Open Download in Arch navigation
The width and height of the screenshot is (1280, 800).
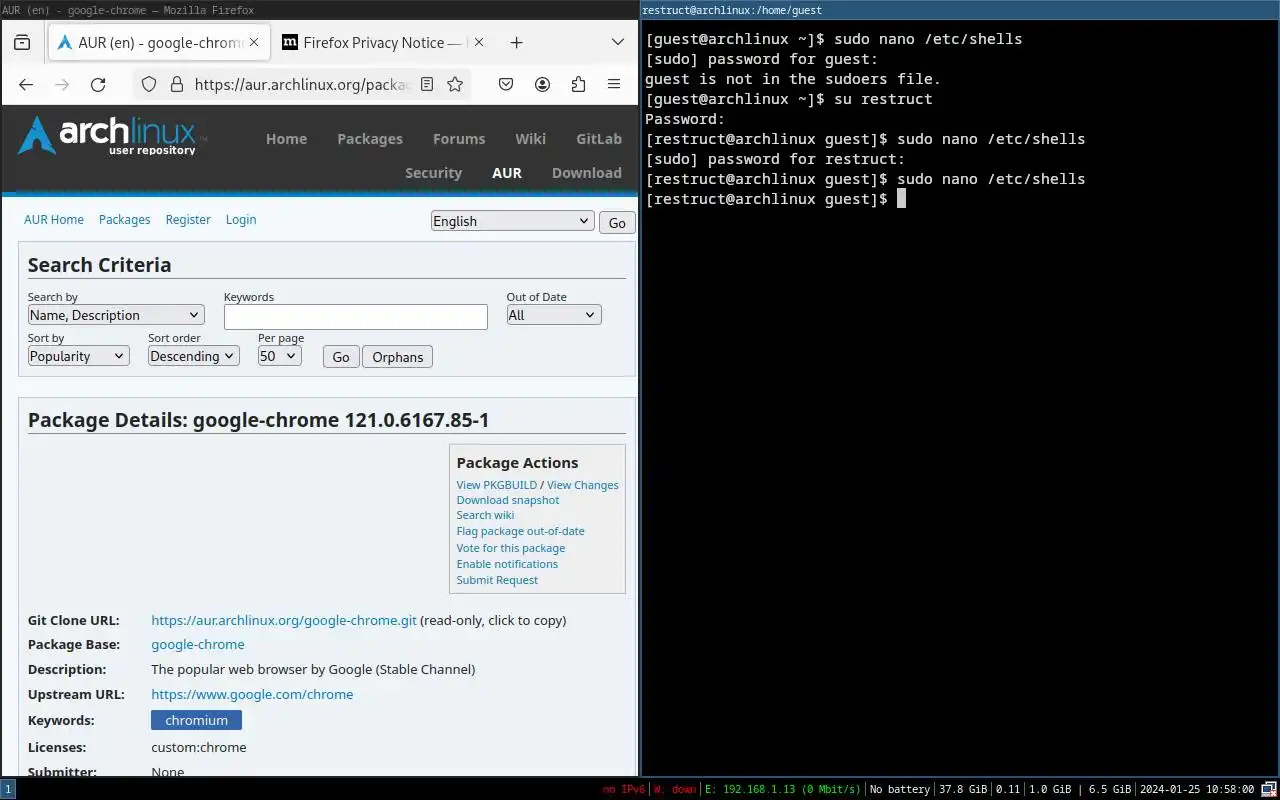click(x=587, y=173)
